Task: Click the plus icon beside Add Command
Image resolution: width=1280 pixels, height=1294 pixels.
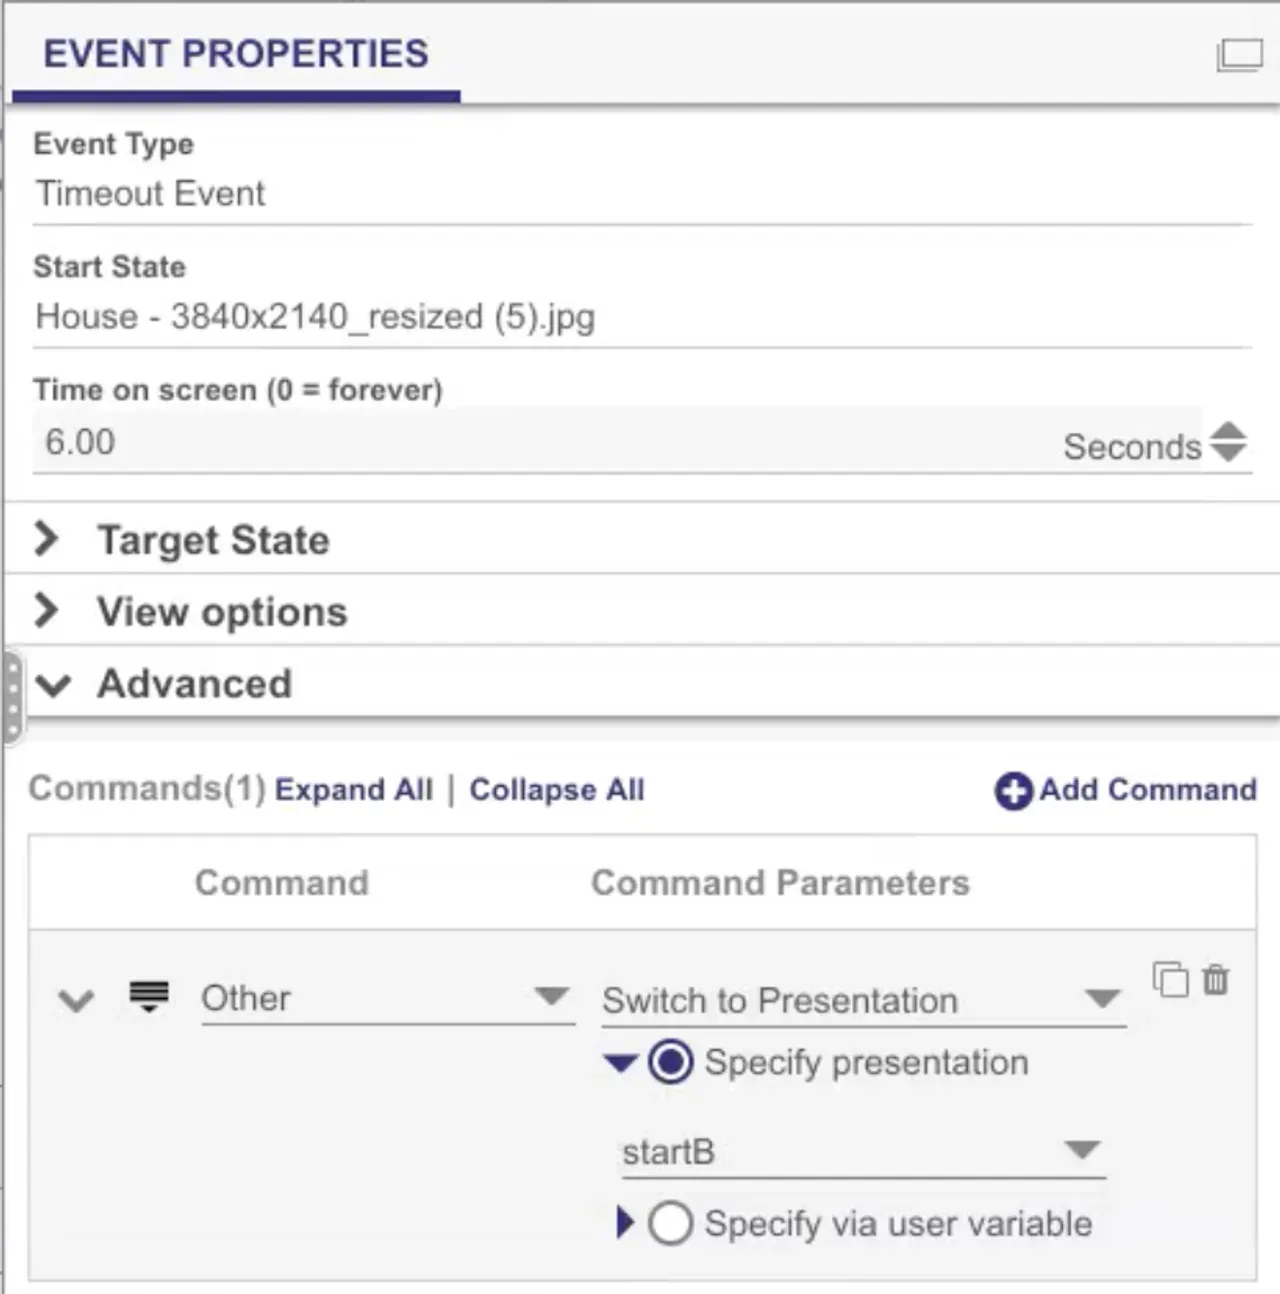Action: [x=1013, y=790]
